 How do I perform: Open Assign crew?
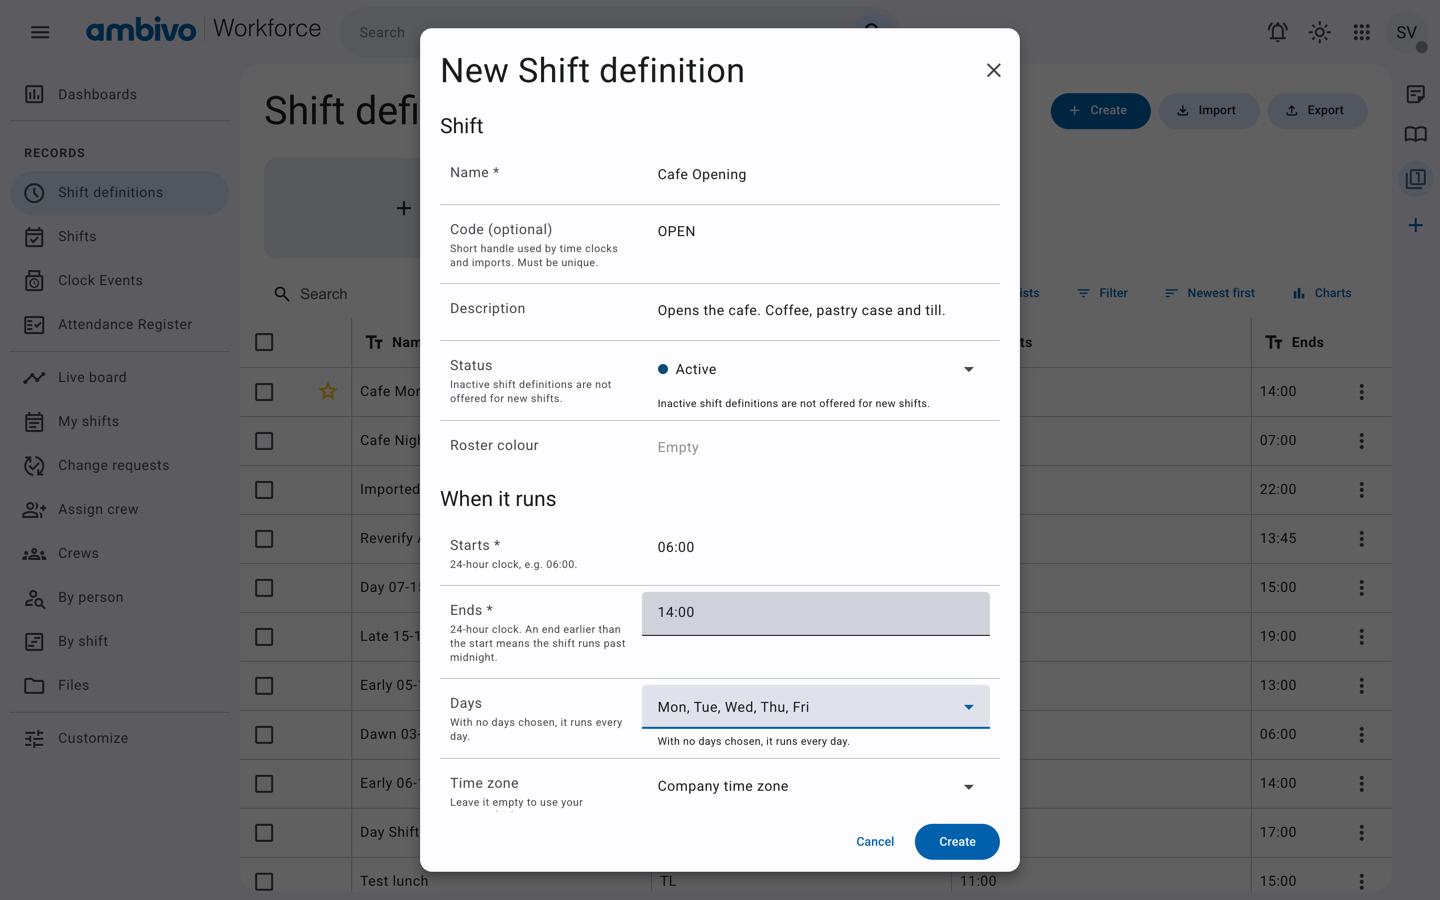click(120, 509)
